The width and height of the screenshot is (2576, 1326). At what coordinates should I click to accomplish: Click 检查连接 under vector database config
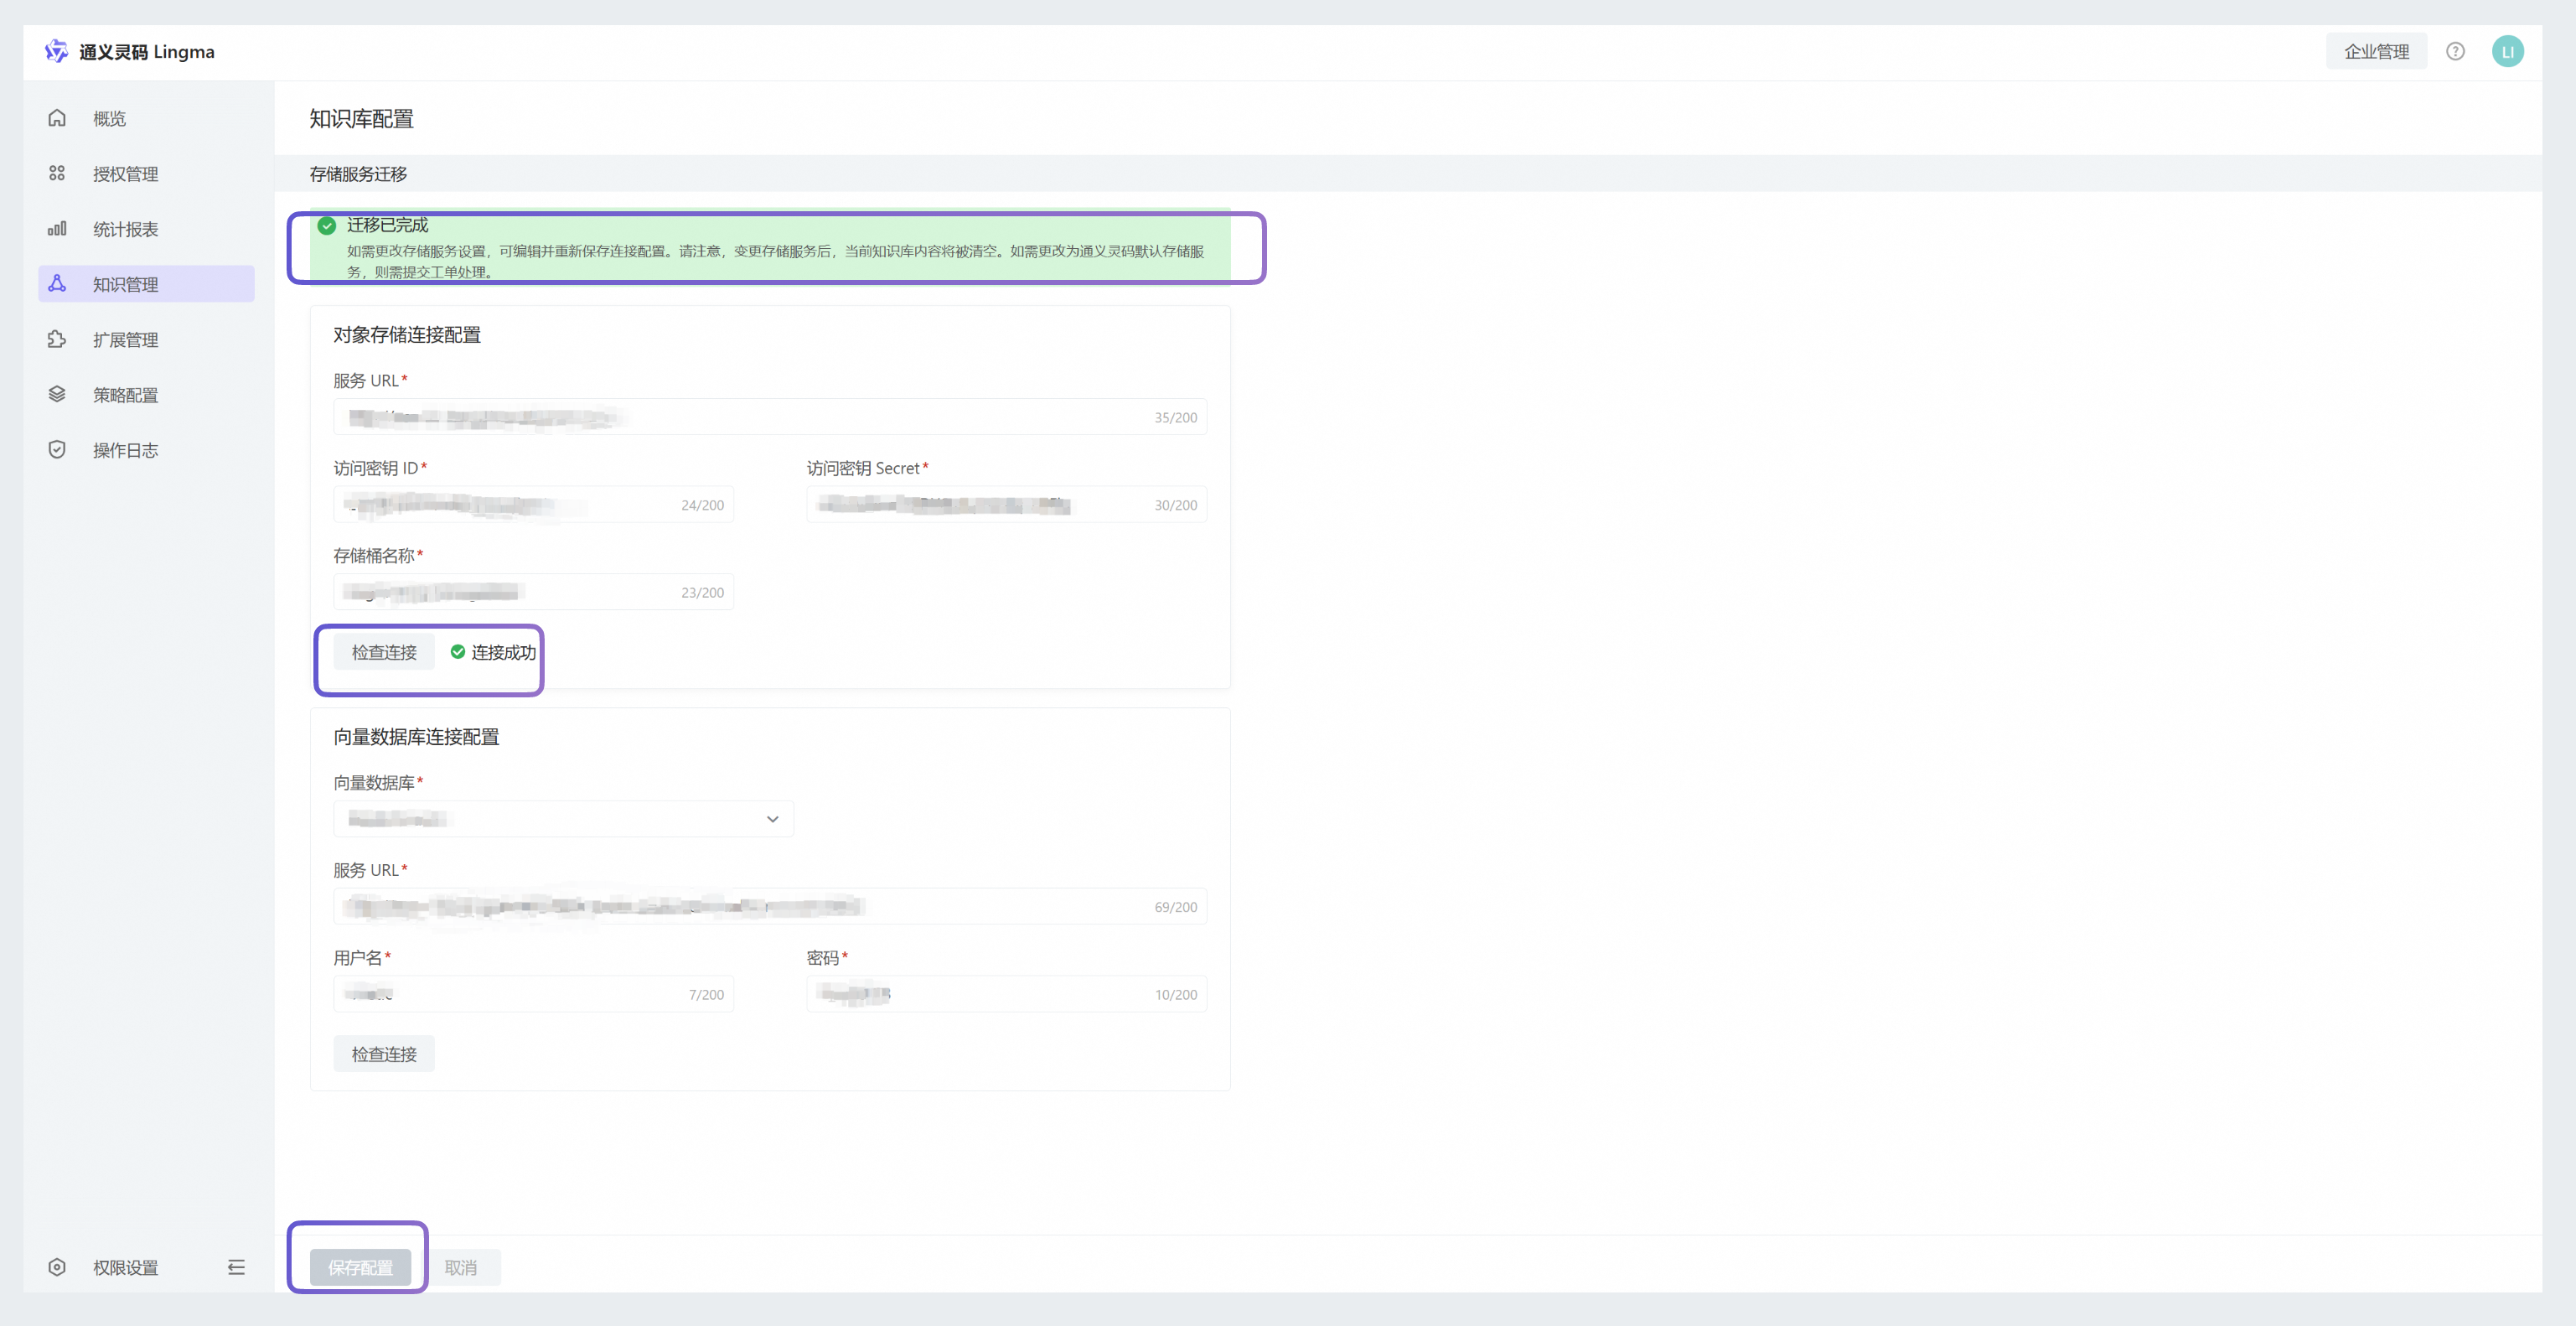[x=384, y=1054]
